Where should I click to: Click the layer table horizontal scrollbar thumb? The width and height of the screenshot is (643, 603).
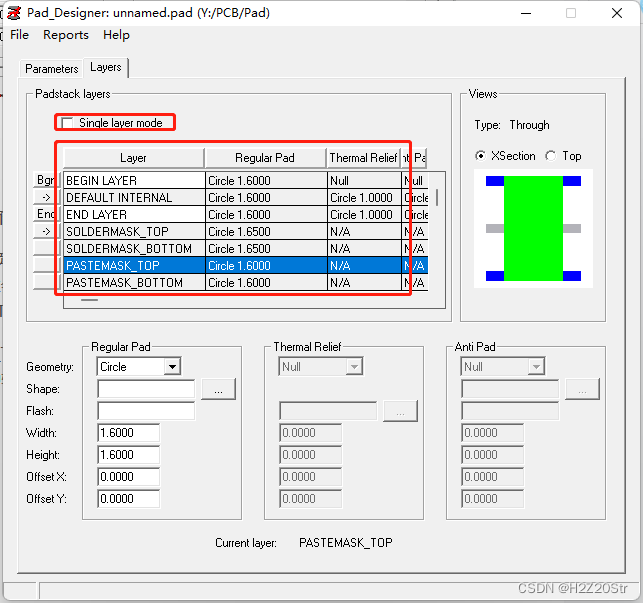[89, 300]
